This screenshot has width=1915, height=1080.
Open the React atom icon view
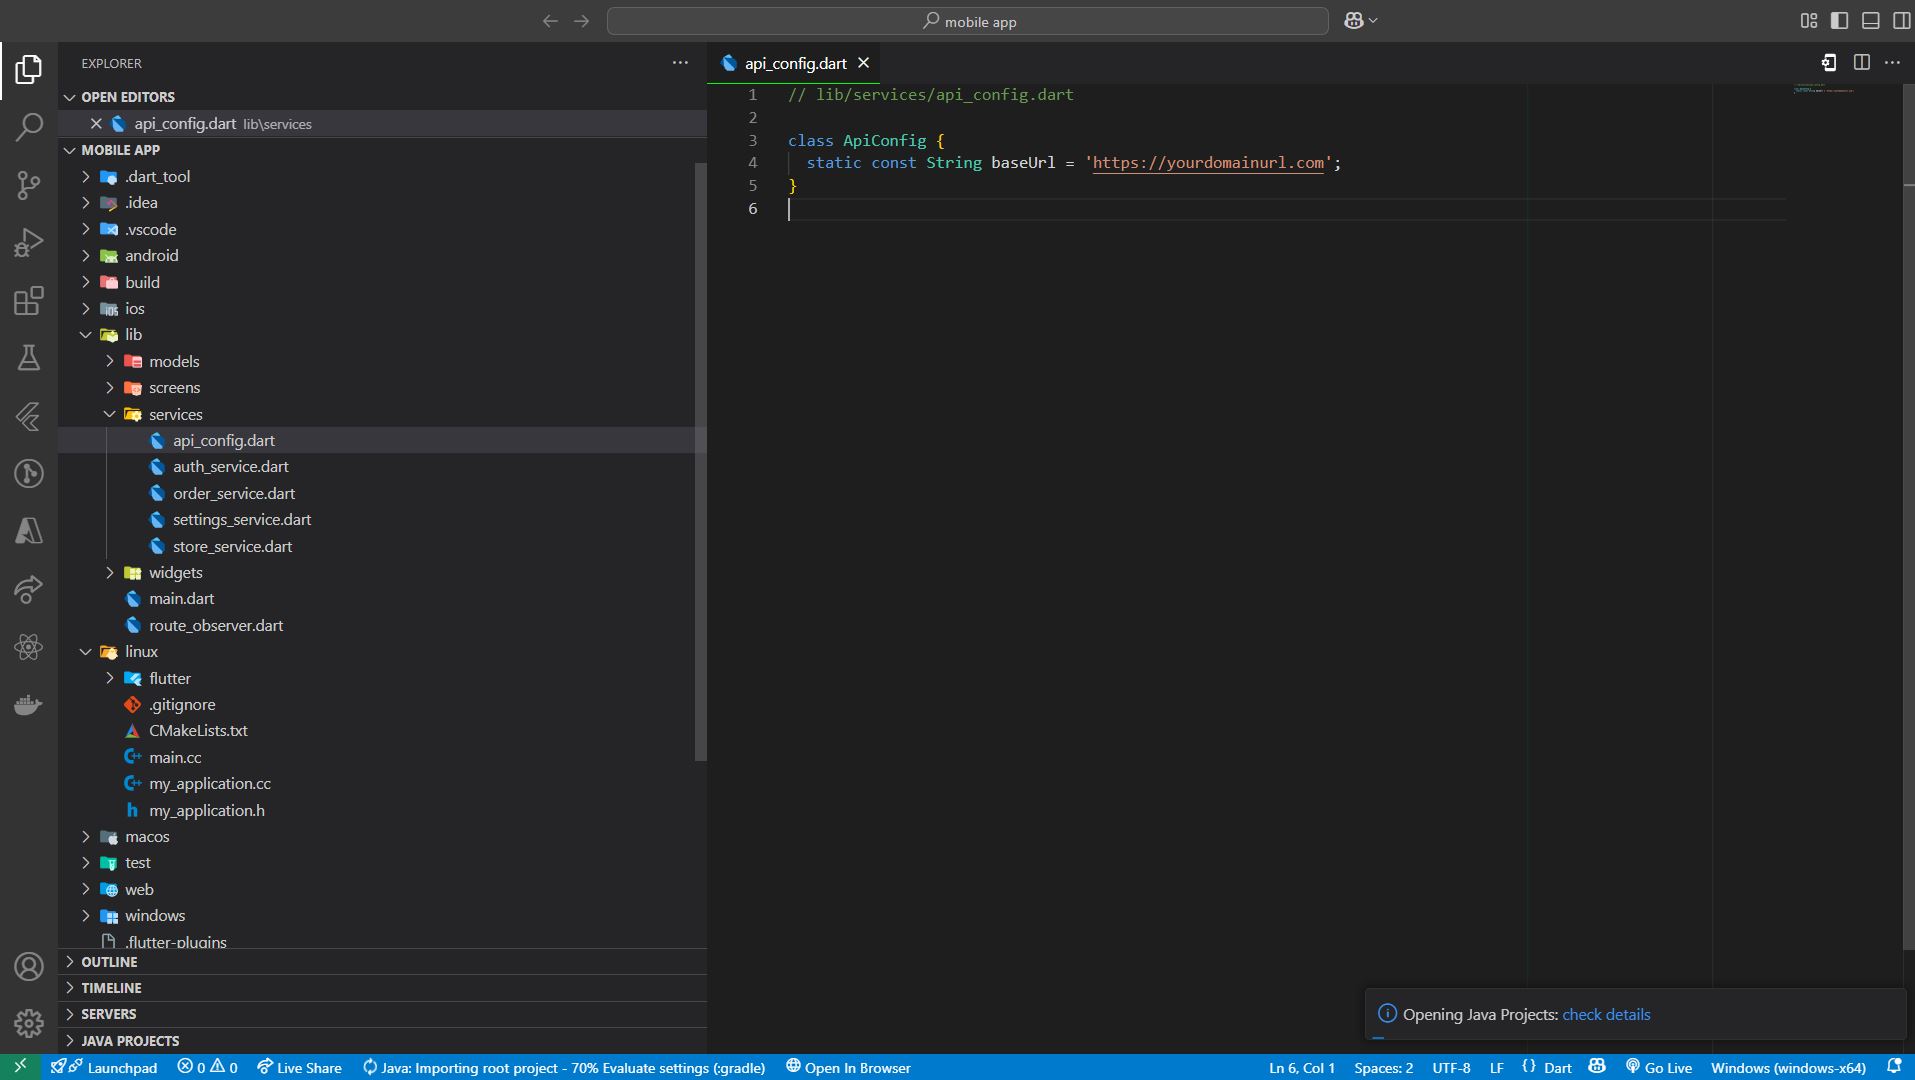pos(29,647)
